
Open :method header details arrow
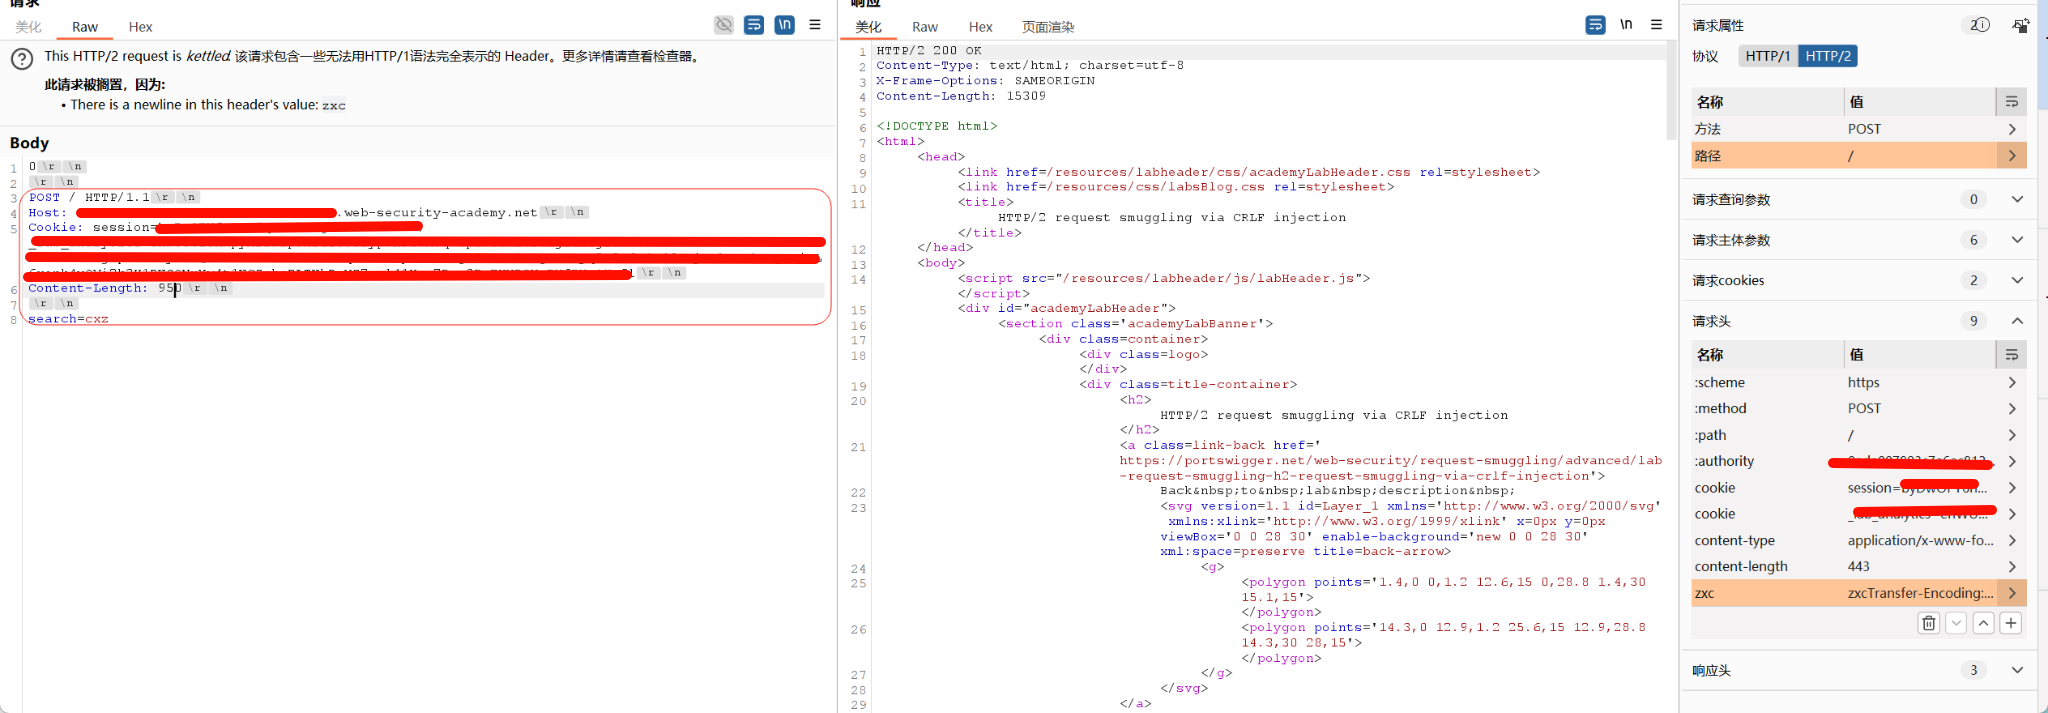click(2012, 408)
